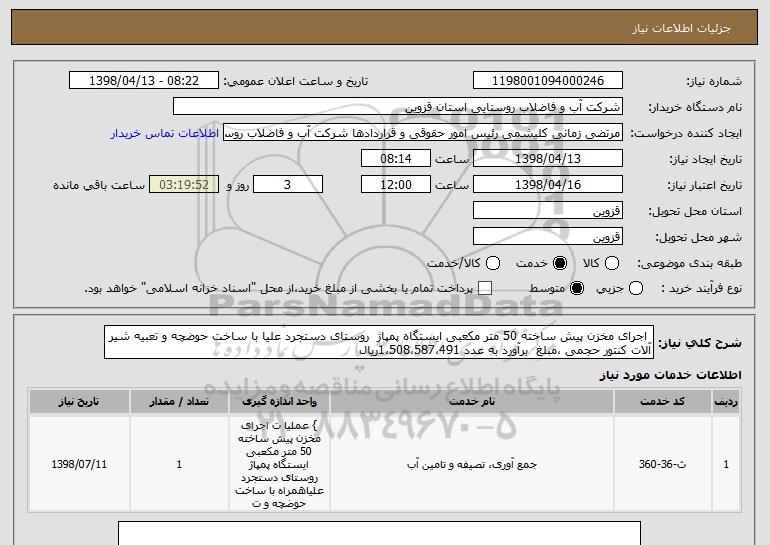
Task: Click the واحد اندازه گیری column header
Action: (x=279, y=402)
